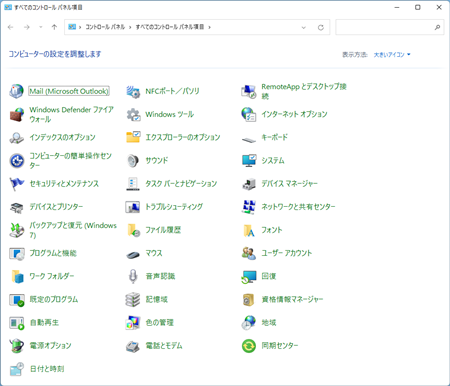The height and width of the screenshot is (386, 450).
Task: Click the システム monitor icon
Action: [249, 161]
